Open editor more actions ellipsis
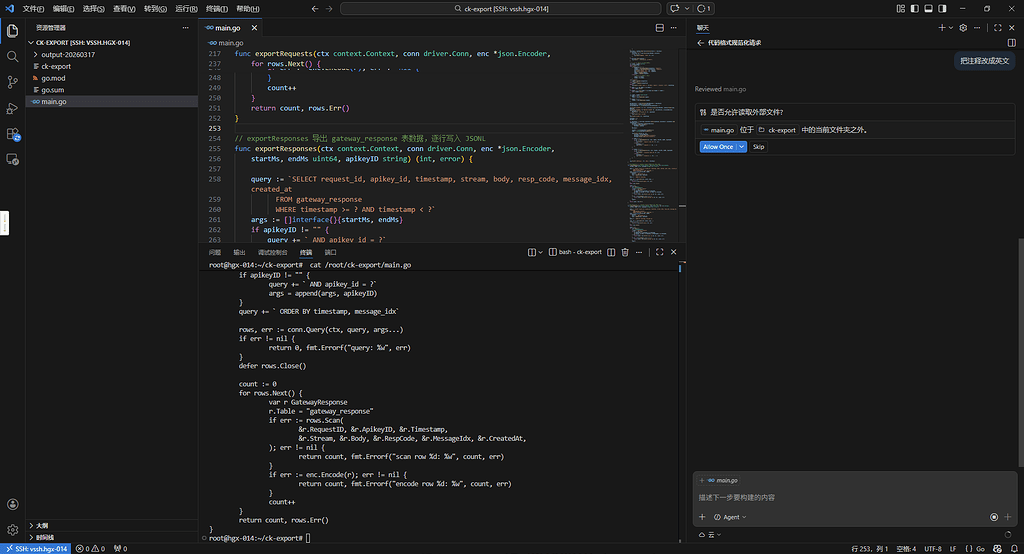1024x554 pixels. 673,27
